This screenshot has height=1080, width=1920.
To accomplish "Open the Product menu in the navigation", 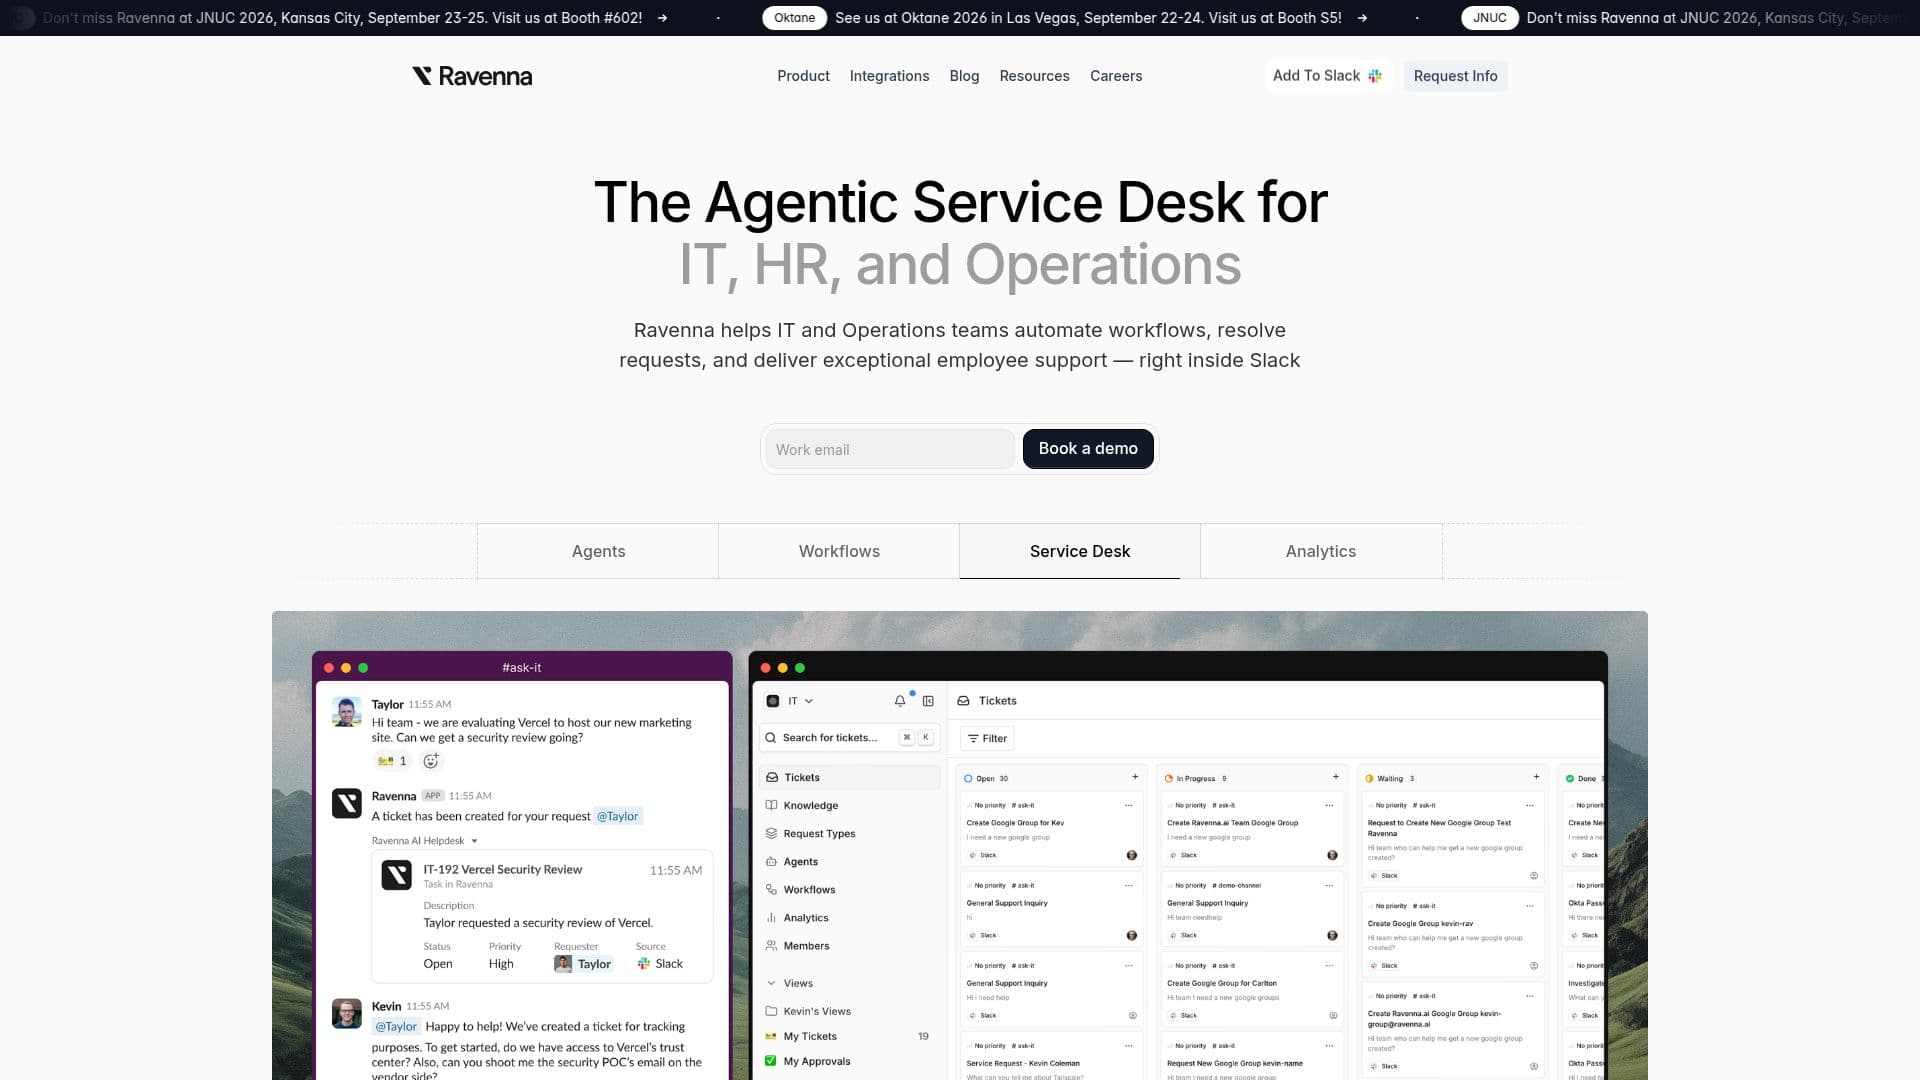I will coord(803,76).
